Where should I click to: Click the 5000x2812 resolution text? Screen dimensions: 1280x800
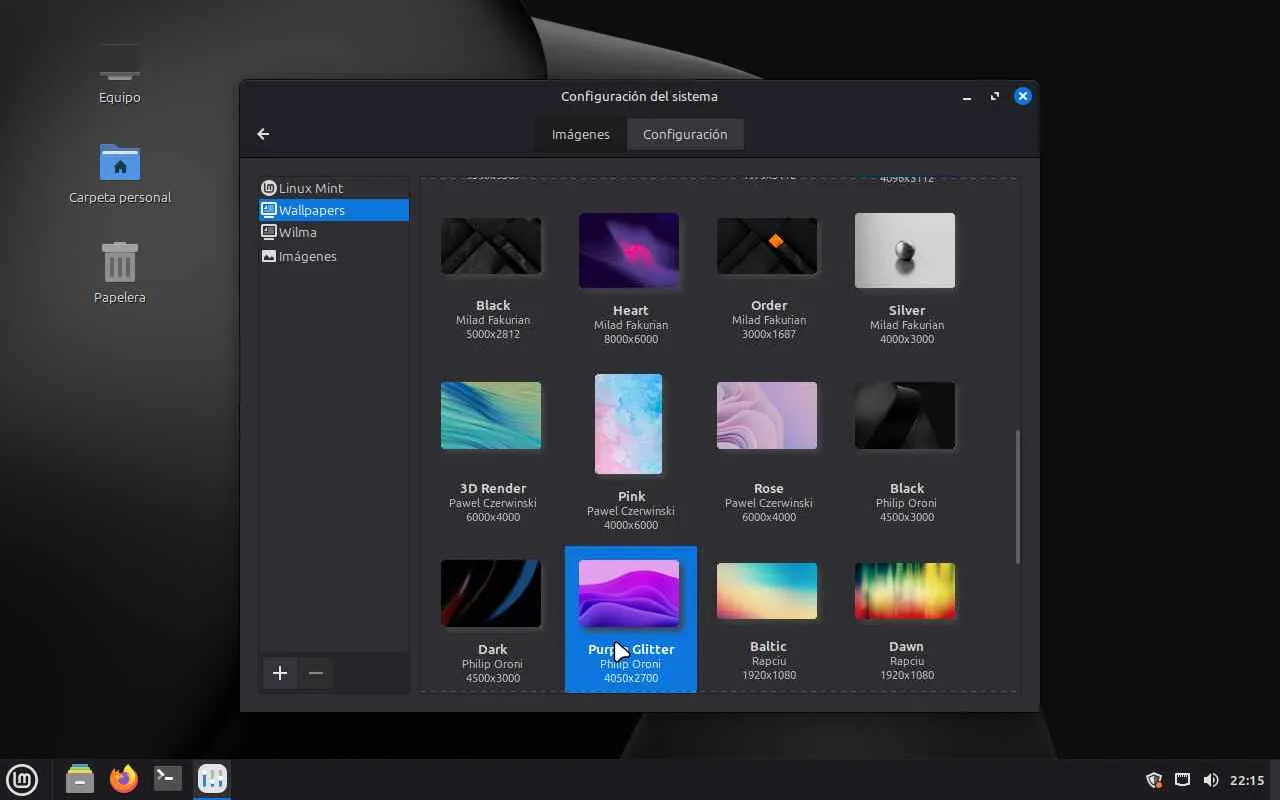click(x=493, y=334)
